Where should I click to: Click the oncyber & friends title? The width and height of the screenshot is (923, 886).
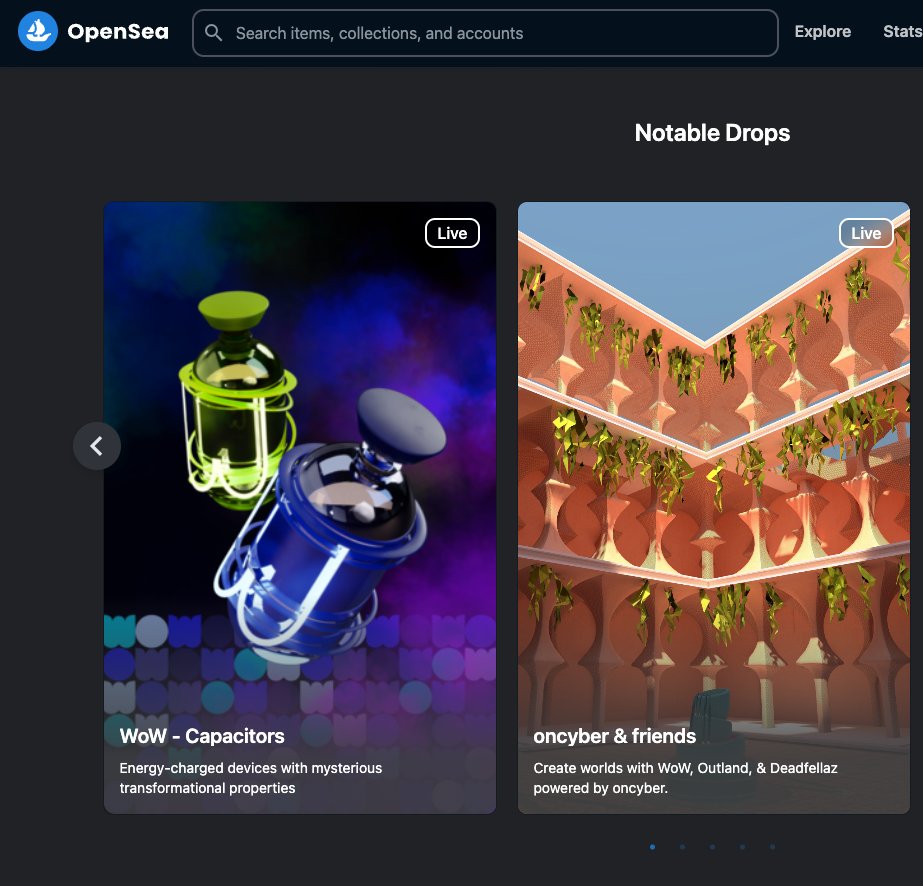click(615, 736)
